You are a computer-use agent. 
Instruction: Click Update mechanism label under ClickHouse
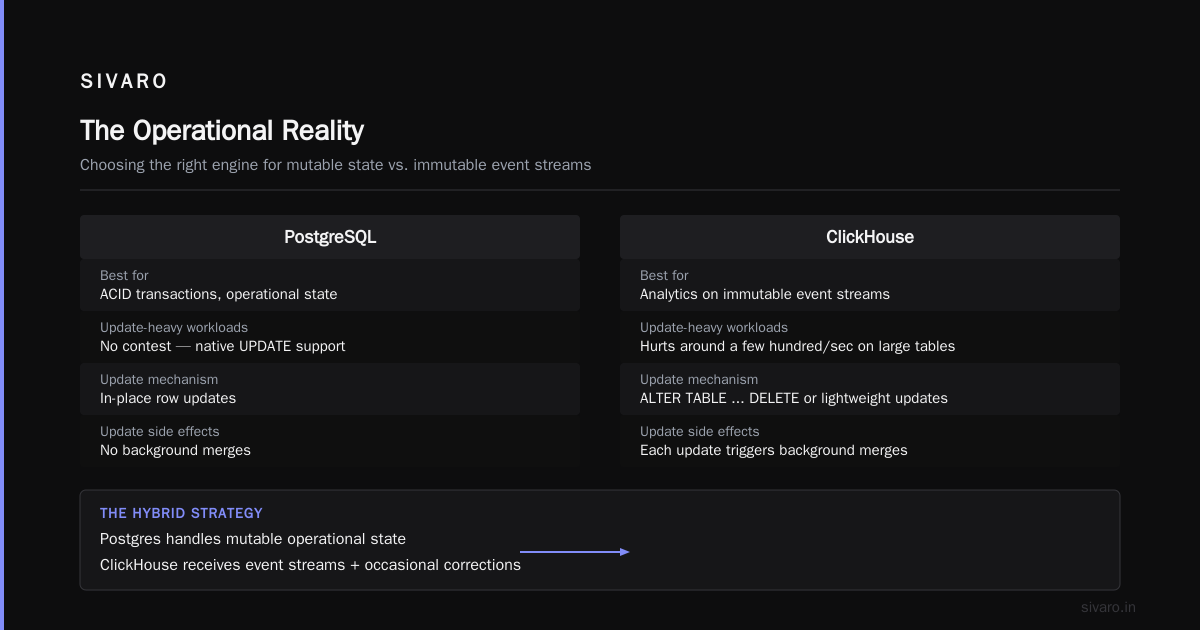coord(699,379)
